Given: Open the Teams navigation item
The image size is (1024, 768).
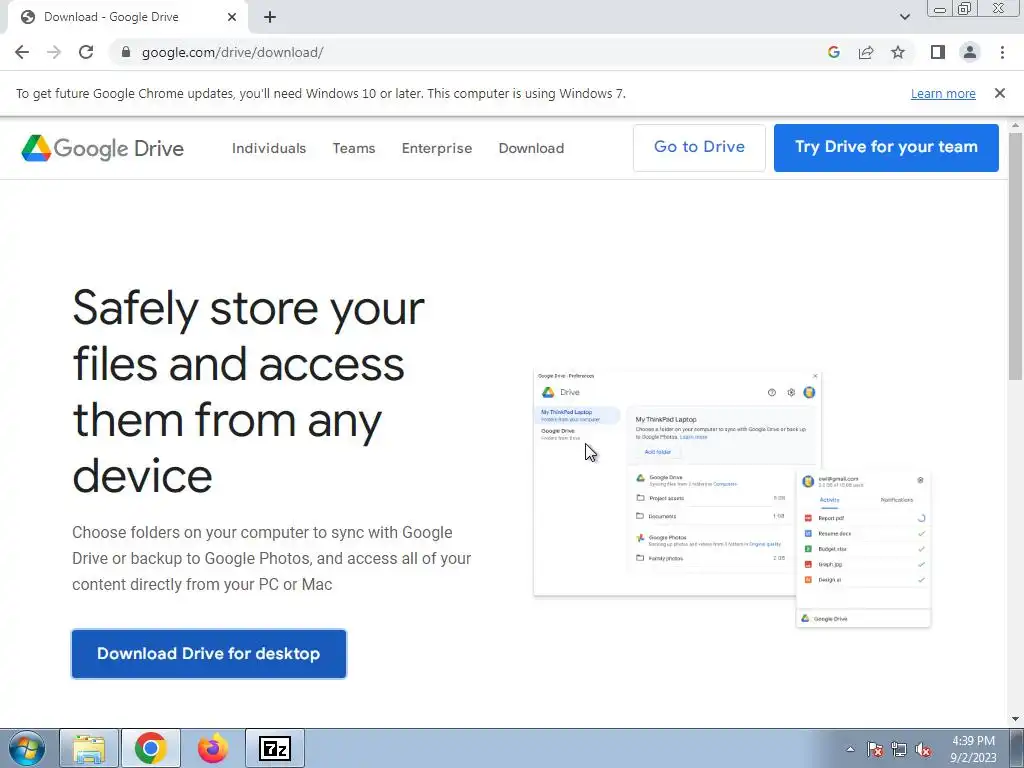Looking at the screenshot, I should [354, 148].
